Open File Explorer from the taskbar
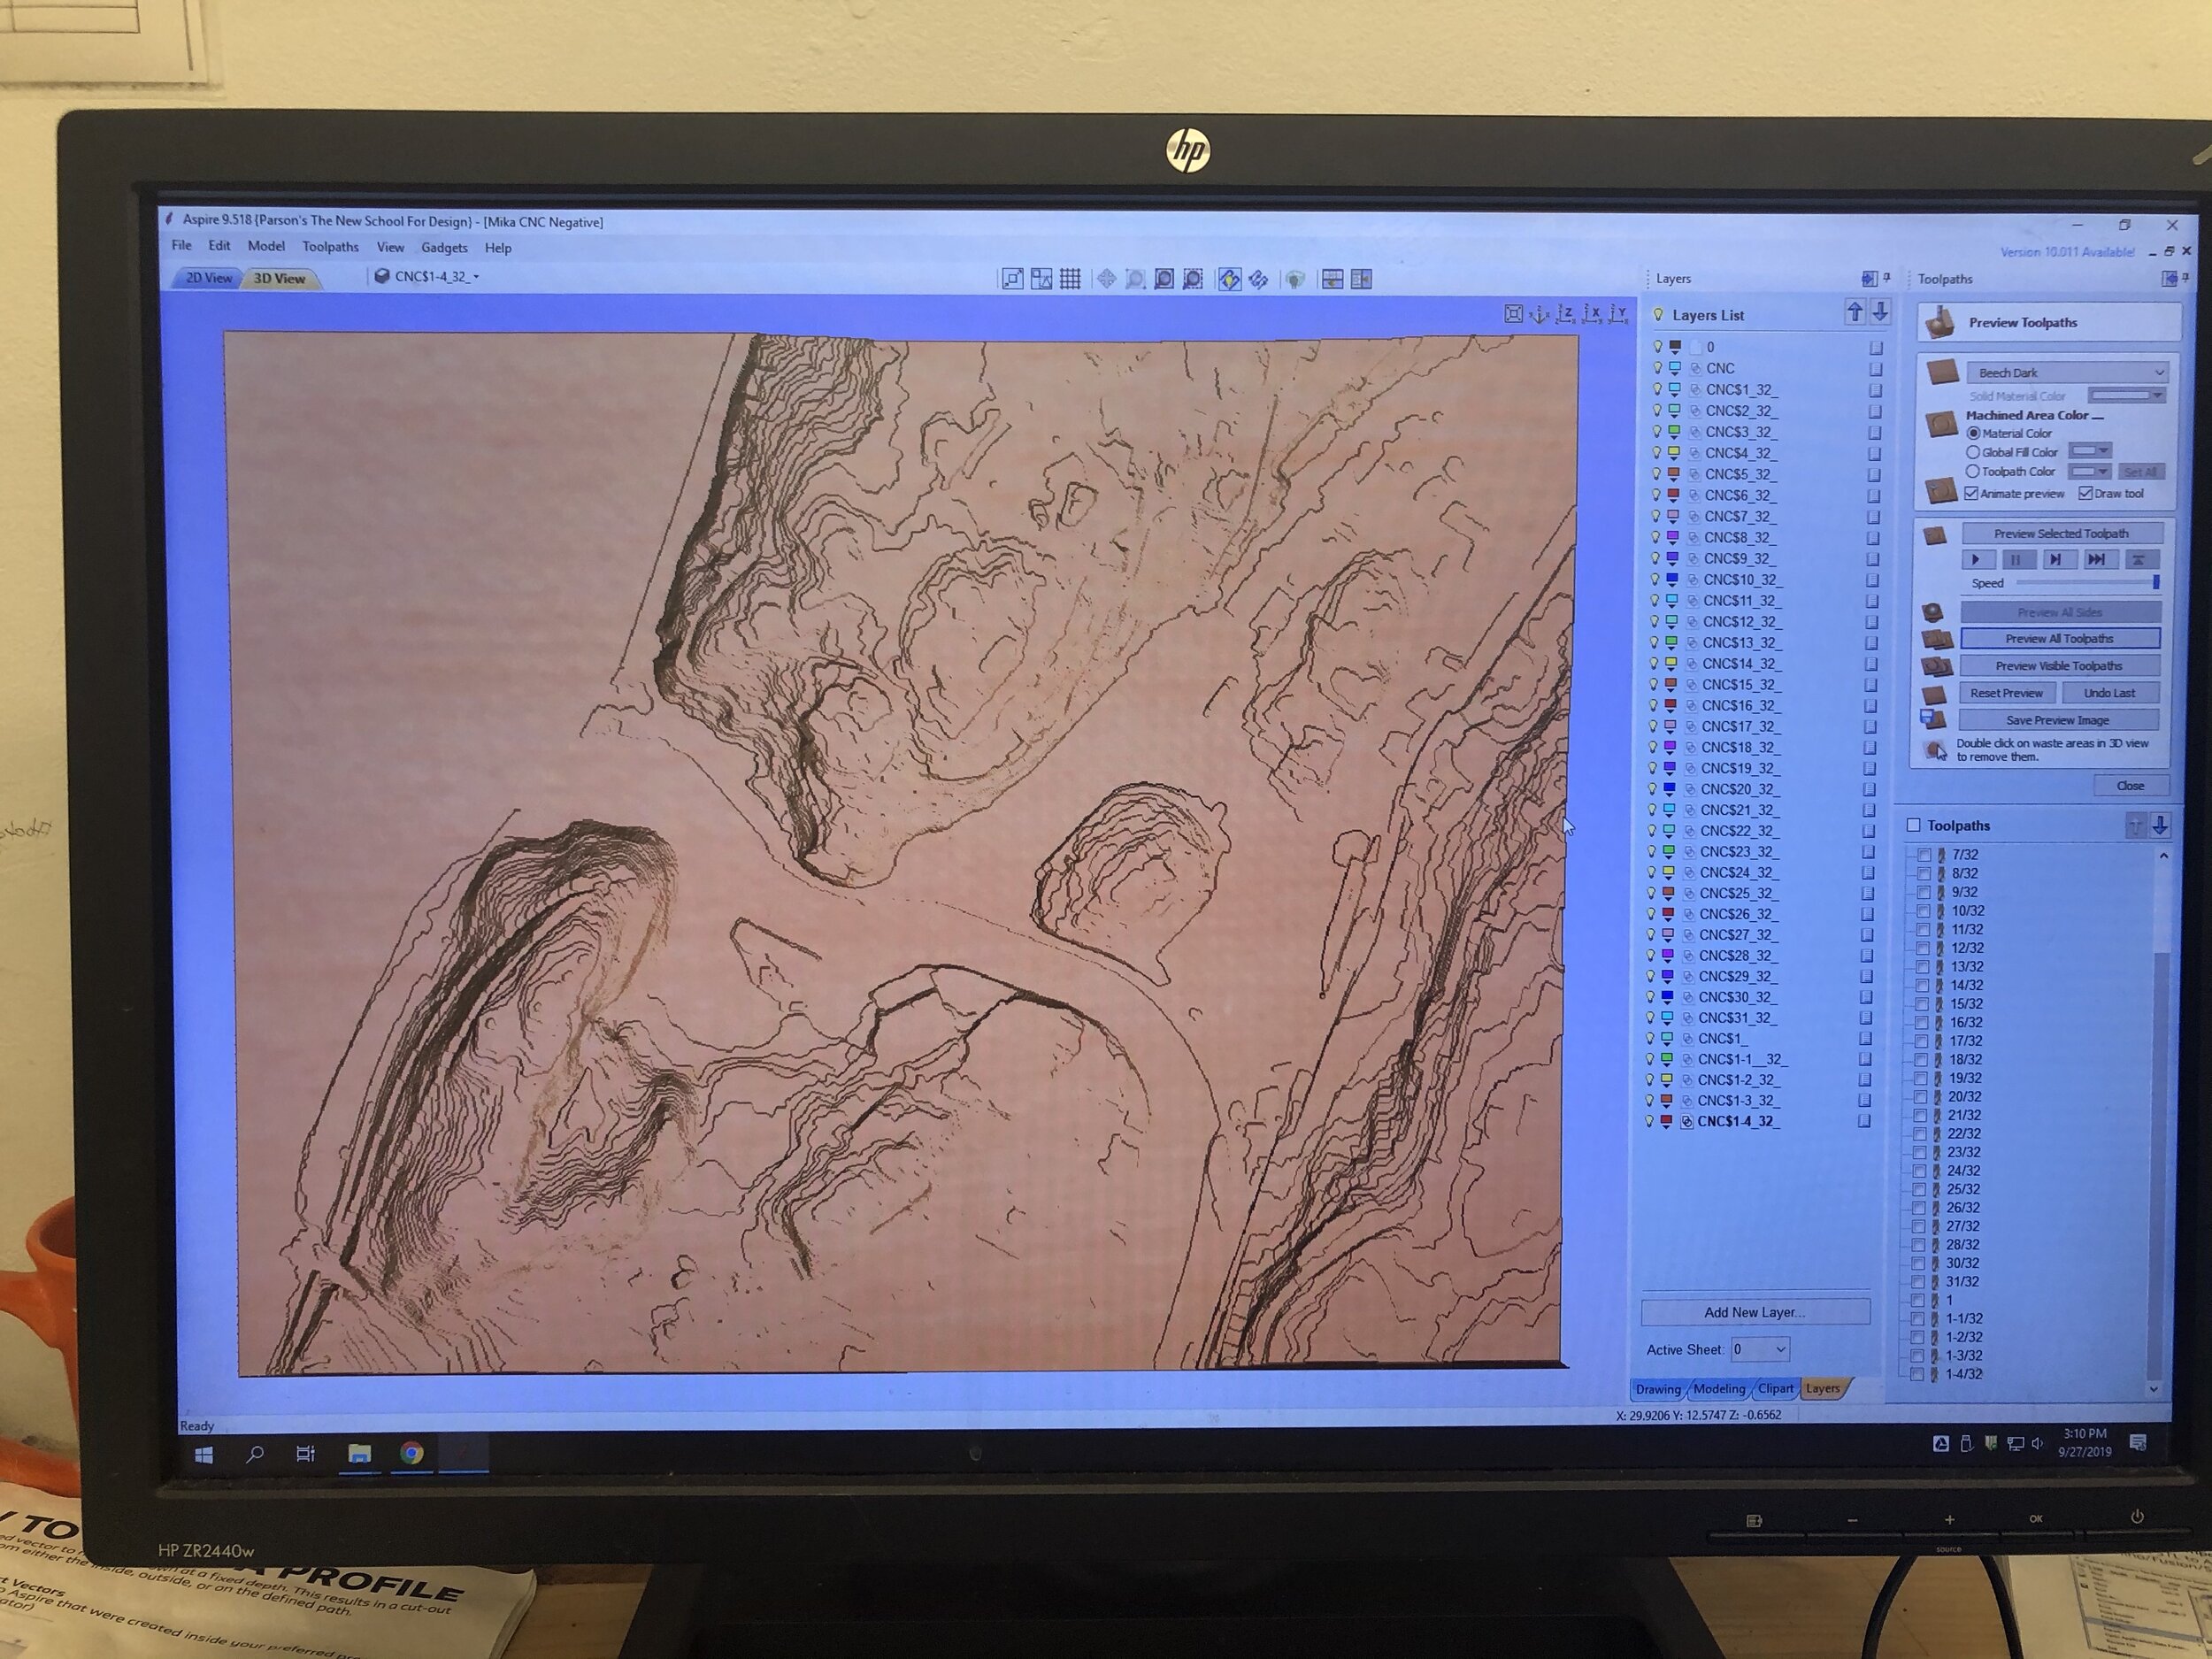This screenshot has height=1659, width=2212. (x=359, y=1454)
